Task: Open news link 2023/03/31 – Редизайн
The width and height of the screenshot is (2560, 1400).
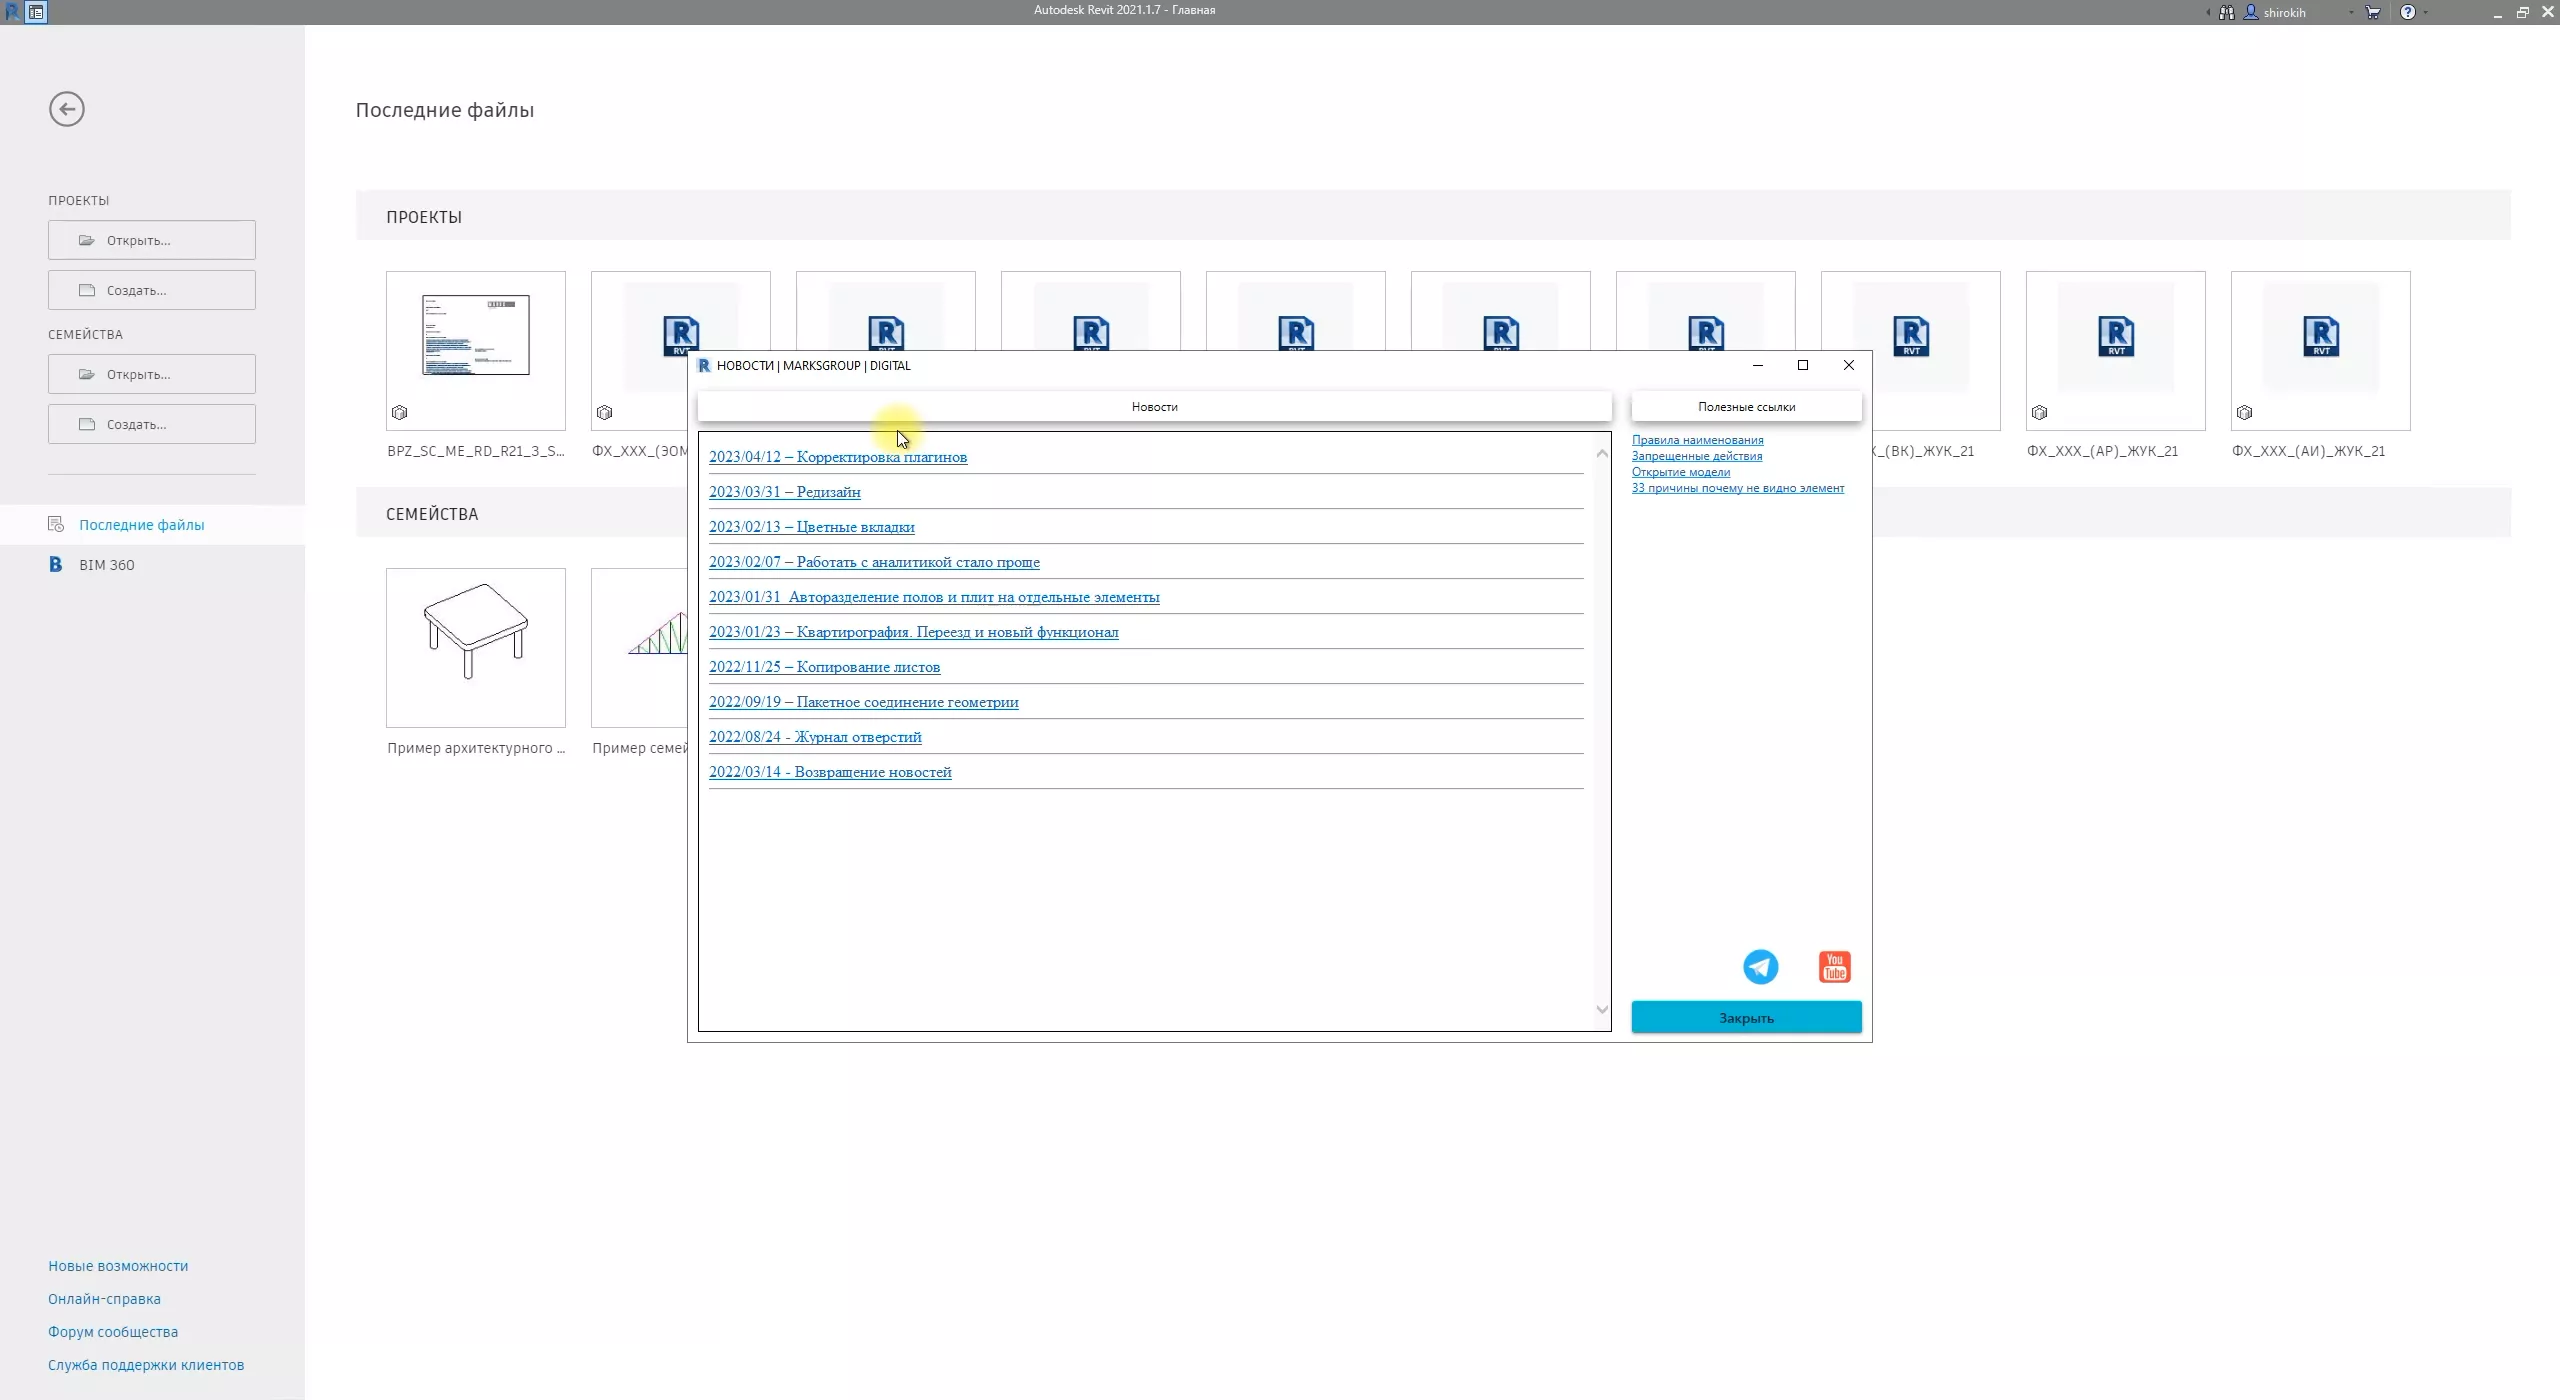Action: (784, 492)
